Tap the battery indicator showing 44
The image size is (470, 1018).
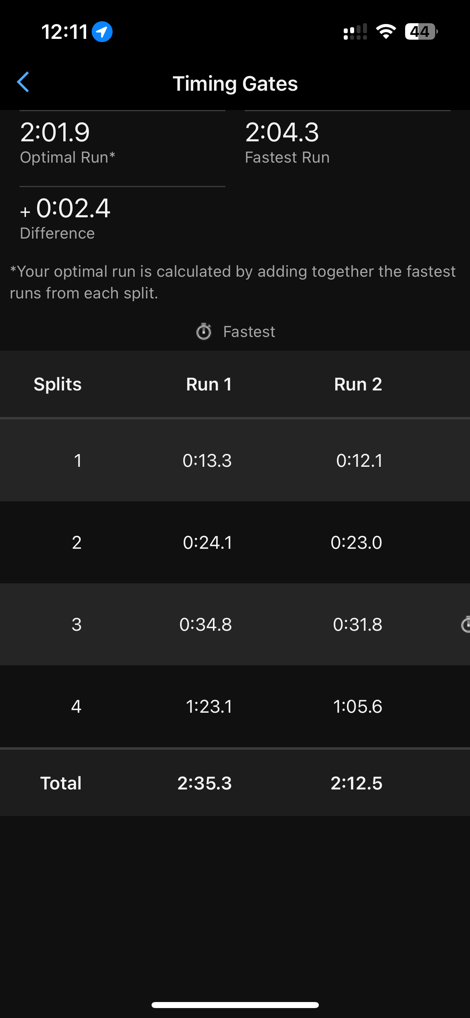[x=421, y=31]
